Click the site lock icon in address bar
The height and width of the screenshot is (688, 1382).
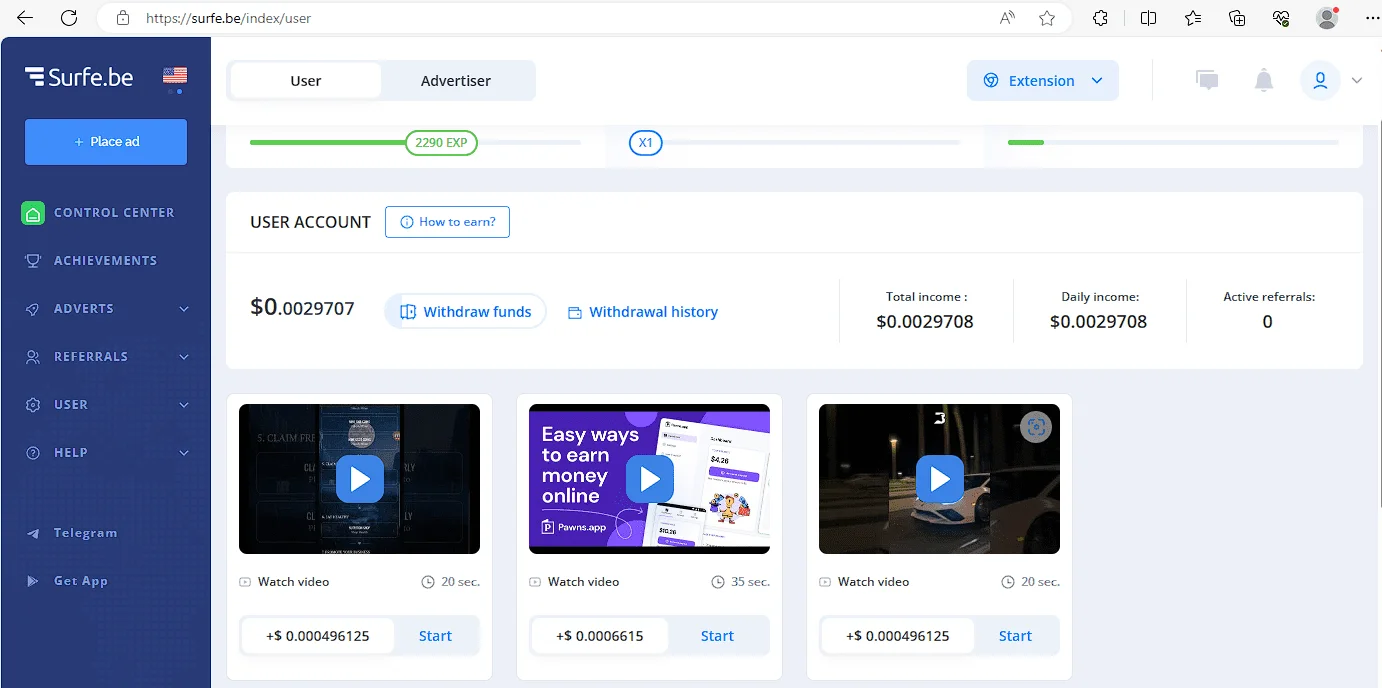[123, 18]
